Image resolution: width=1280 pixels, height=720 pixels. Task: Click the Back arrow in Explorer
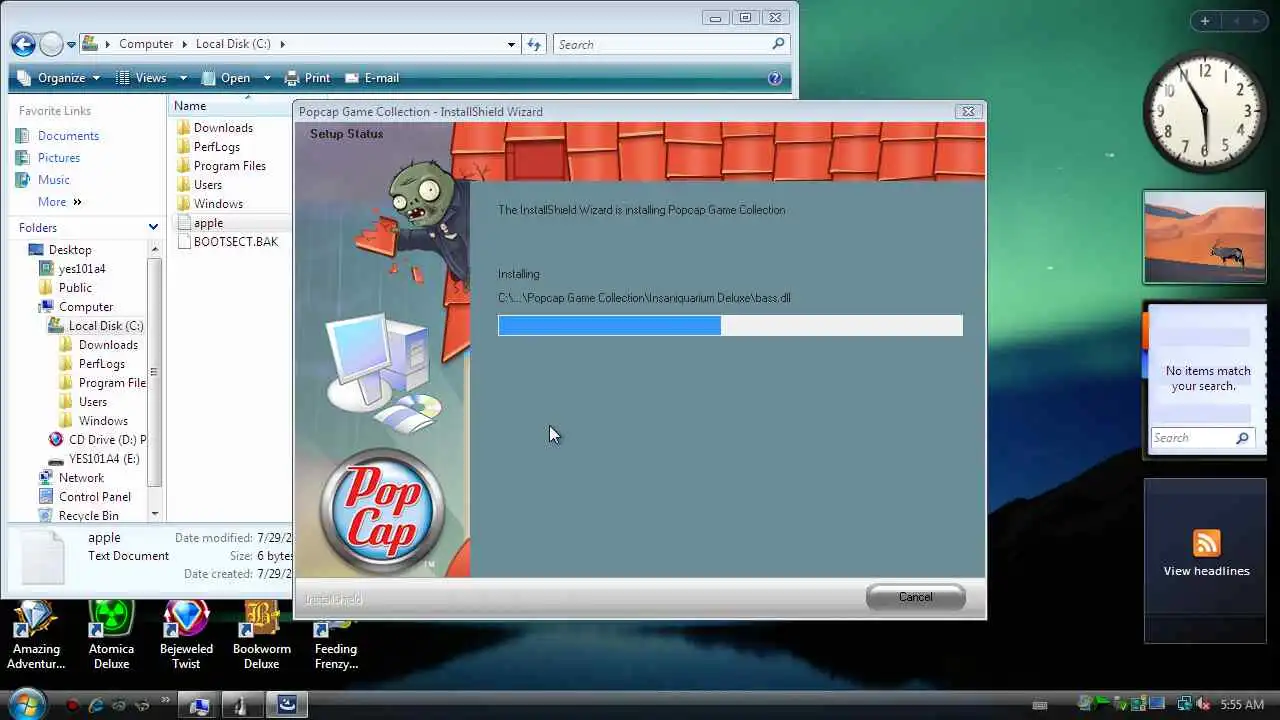click(23, 44)
